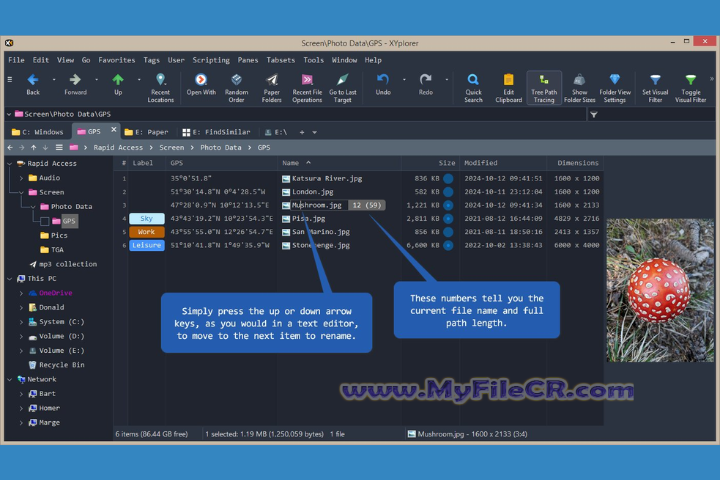
Task: Open Redo dropdown arrow
Action: click(446, 79)
